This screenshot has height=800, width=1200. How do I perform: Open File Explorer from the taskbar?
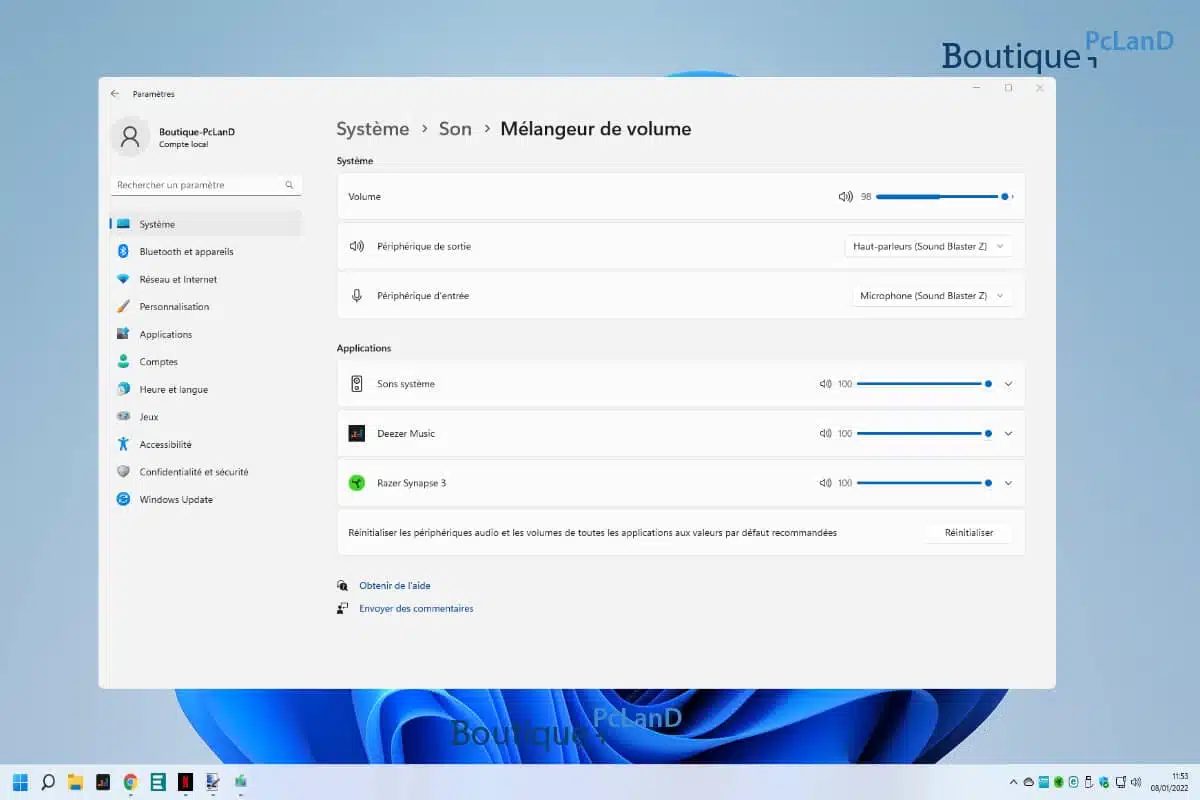[x=75, y=782]
